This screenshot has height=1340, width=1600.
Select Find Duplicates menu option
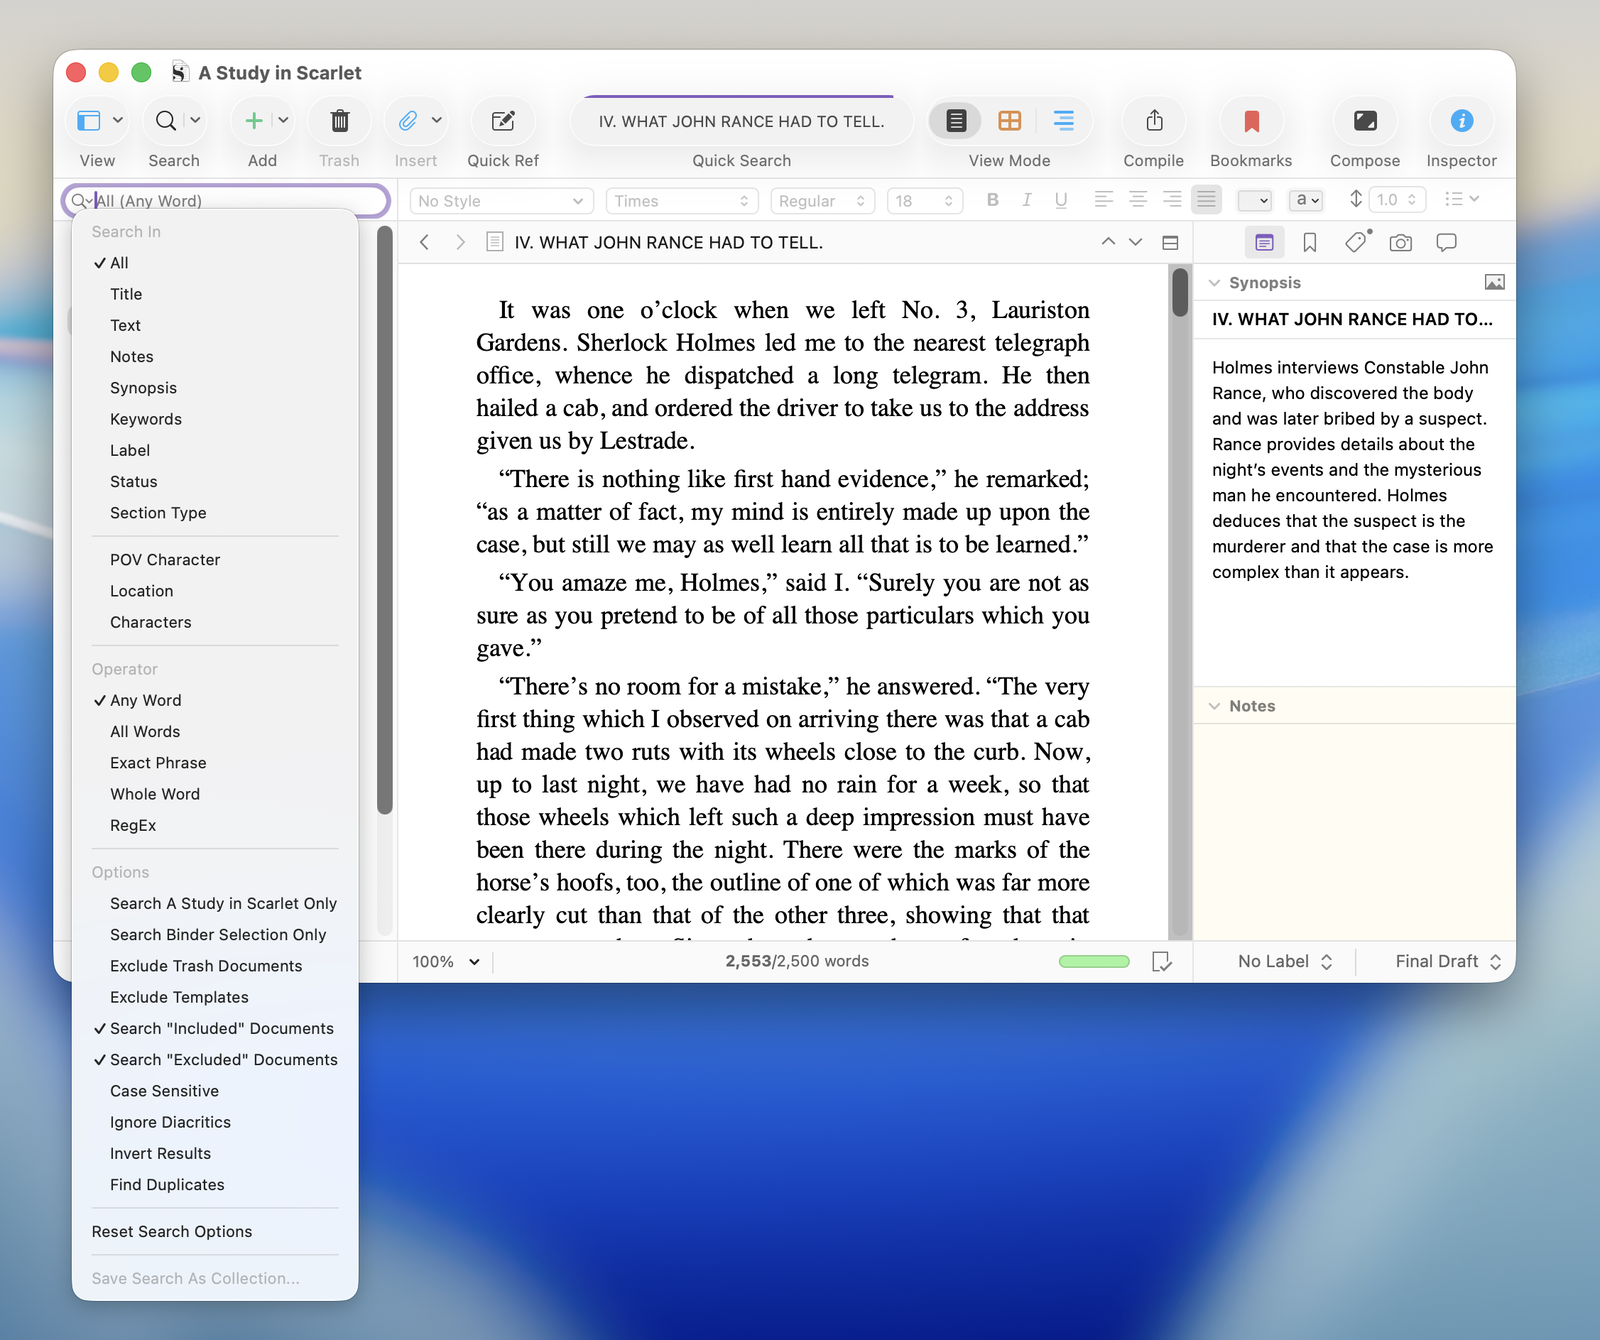[x=167, y=1185]
